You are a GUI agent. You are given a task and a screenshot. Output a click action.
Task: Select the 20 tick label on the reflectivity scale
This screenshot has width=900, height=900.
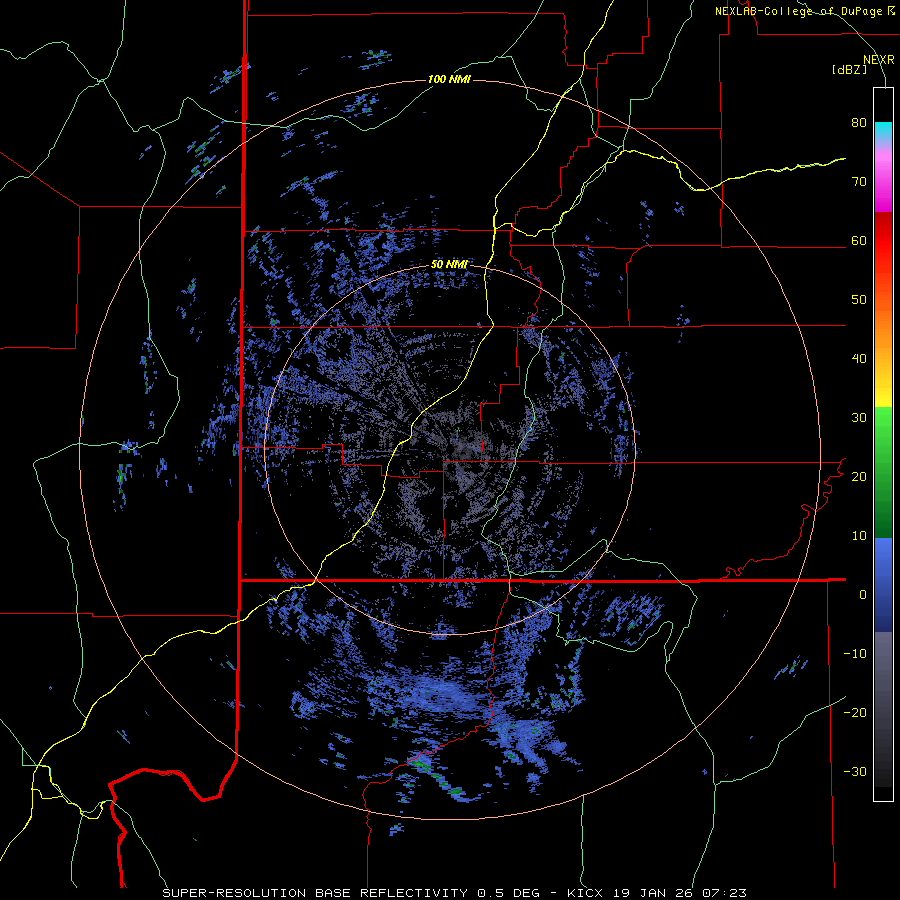(859, 476)
